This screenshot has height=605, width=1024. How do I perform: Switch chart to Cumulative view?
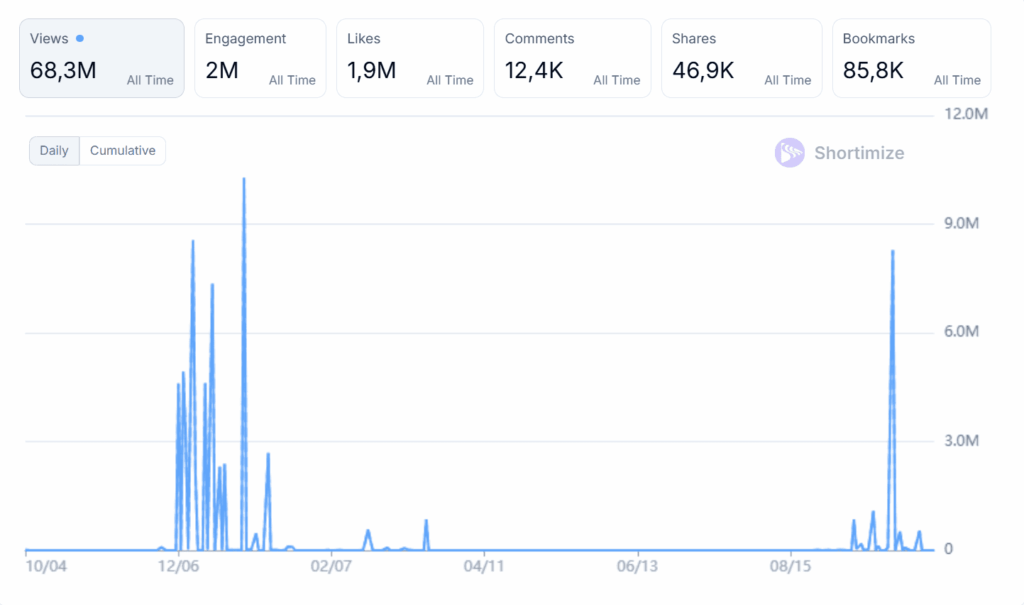[x=122, y=151]
